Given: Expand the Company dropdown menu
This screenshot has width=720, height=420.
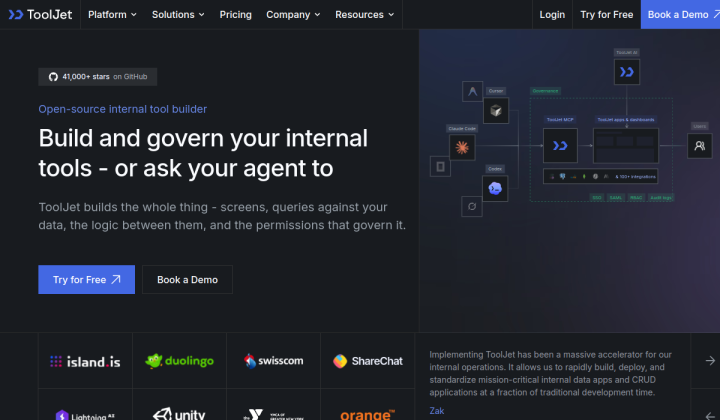Looking at the screenshot, I should (293, 15).
